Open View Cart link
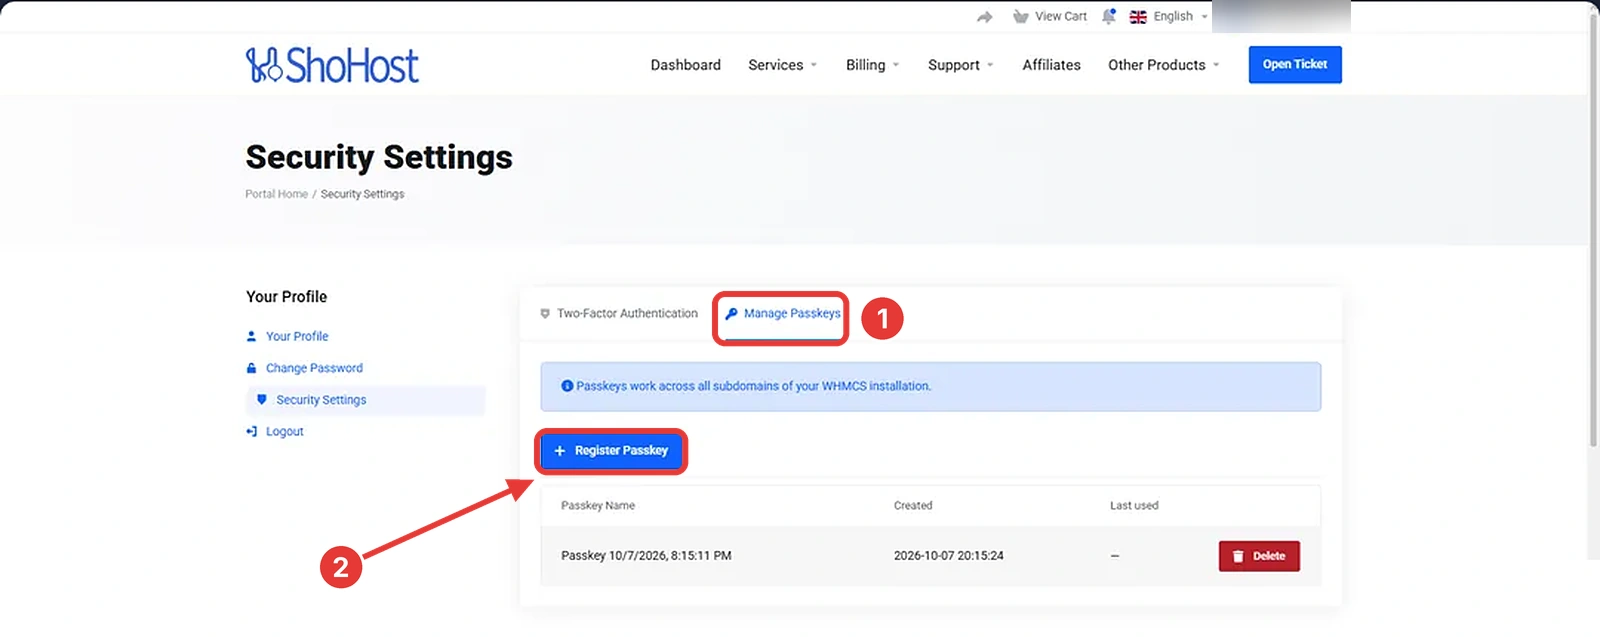This screenshot has height=637, width=1600. coord(1060,16)
